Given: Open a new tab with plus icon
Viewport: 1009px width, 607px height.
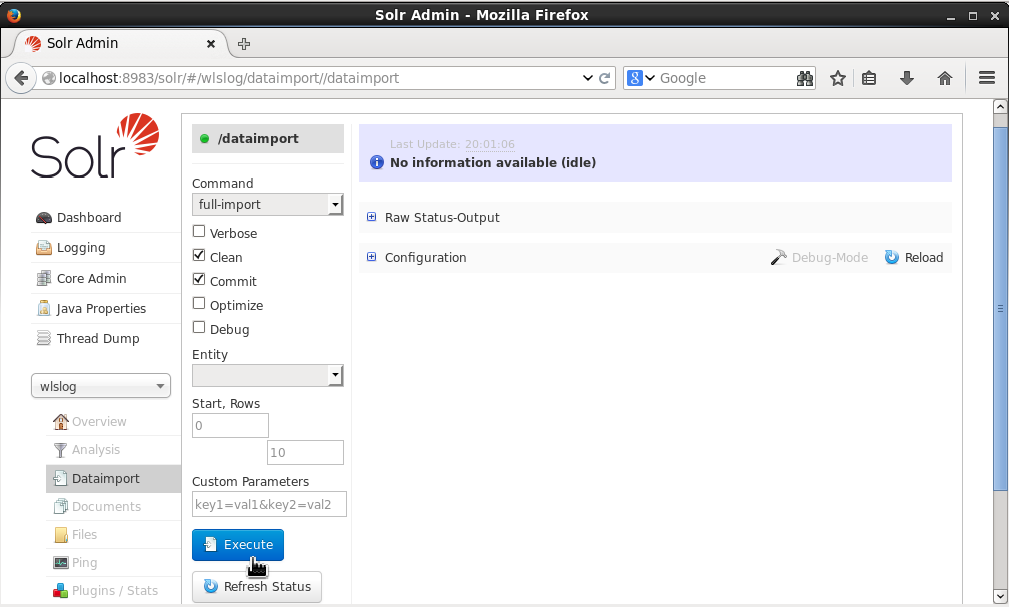Looking at the screenshot, I should (x=244, y=44).
